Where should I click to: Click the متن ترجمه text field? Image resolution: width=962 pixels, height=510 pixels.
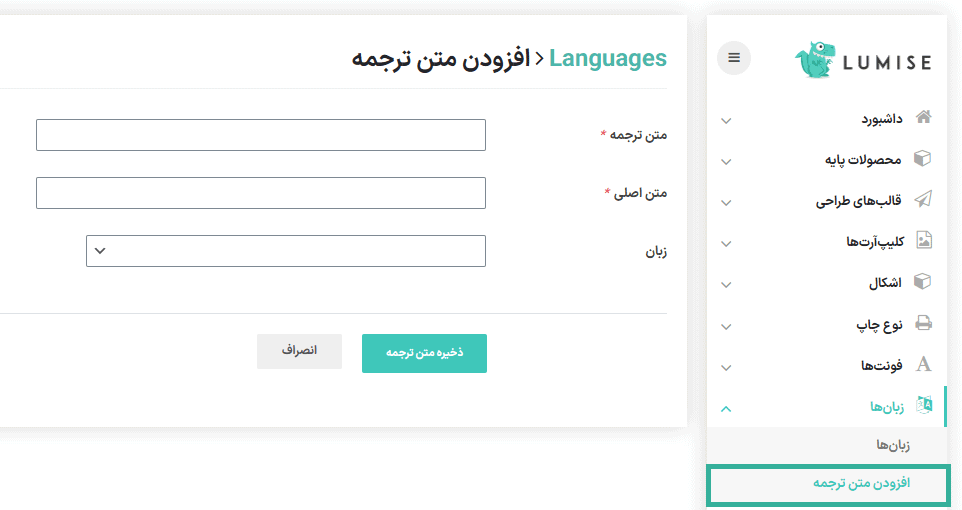[x=261, y=135]
